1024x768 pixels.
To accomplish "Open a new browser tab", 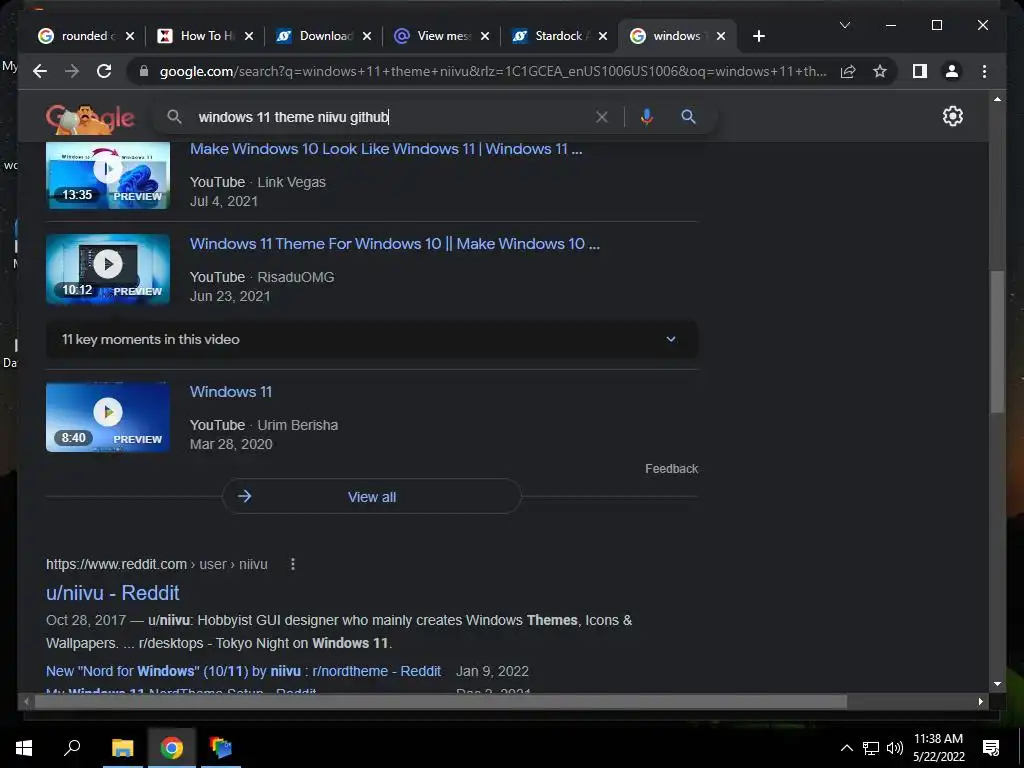I will pyautogui.click(x=758, y=36).
